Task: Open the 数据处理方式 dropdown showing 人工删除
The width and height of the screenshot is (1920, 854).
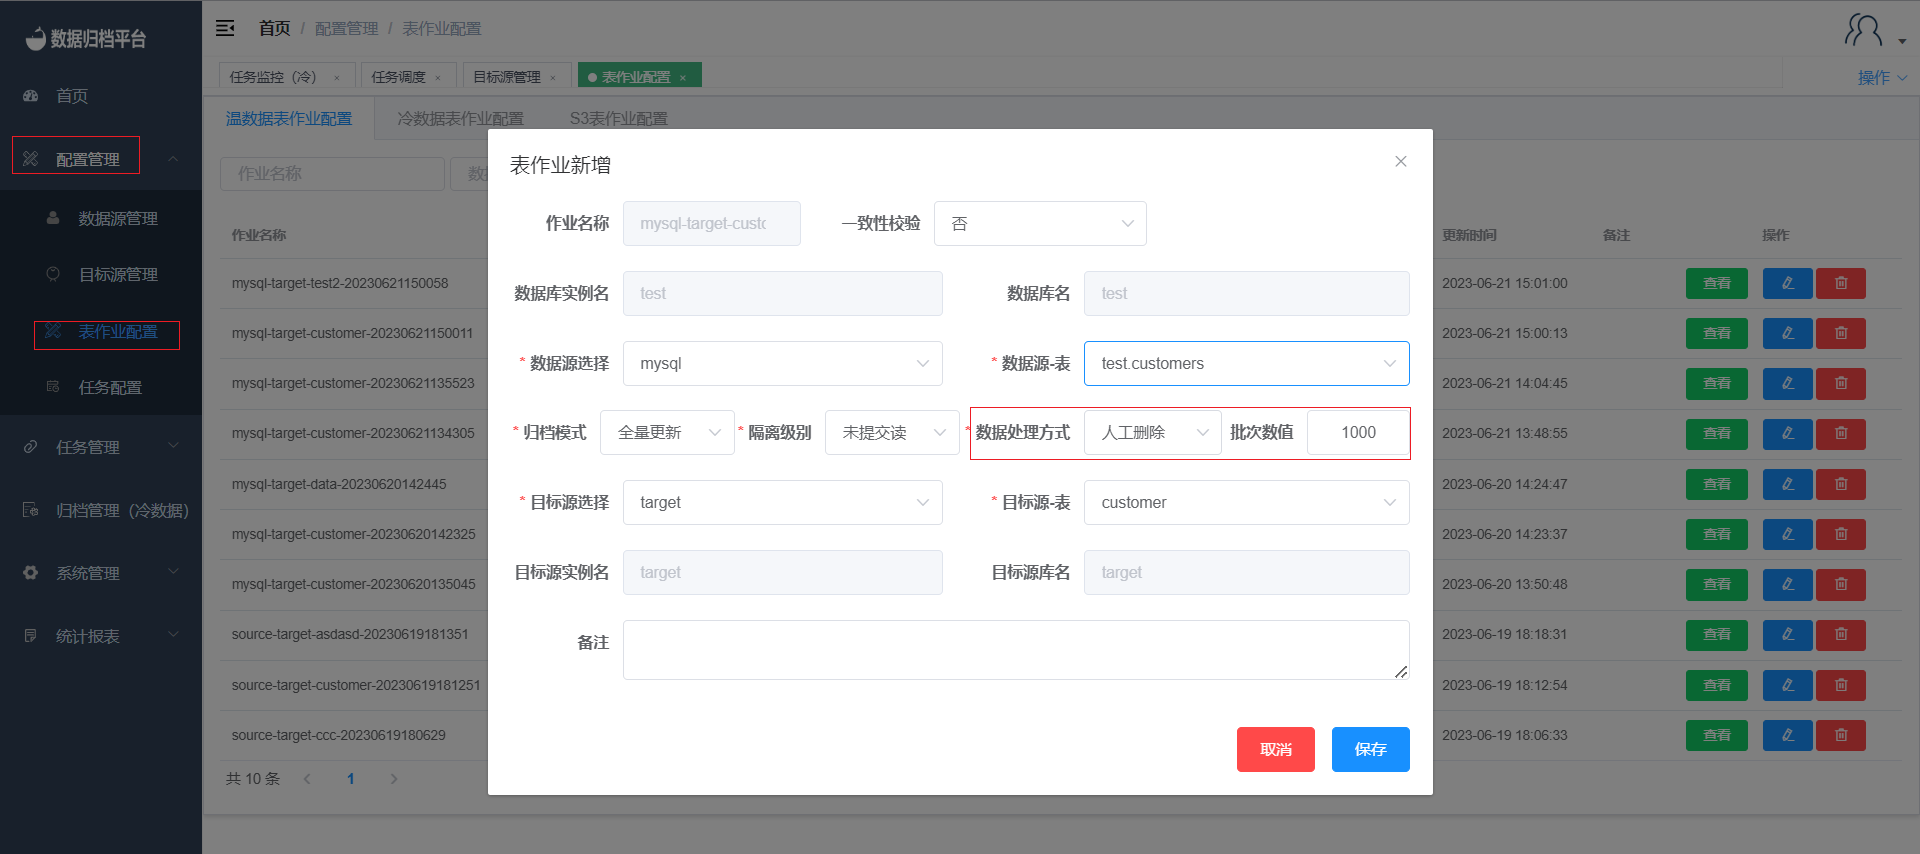Action: click(1153, 433)
